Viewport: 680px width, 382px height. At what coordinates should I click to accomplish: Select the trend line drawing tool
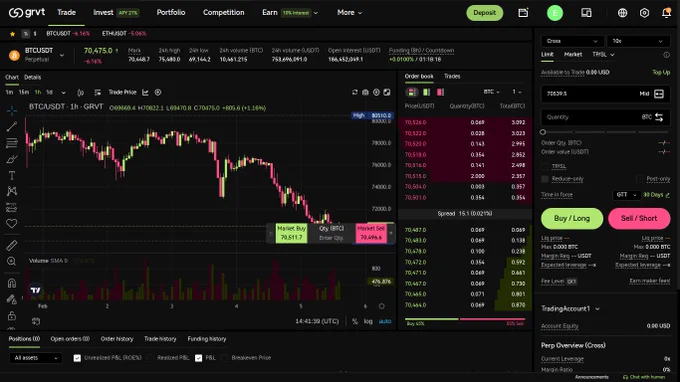coord(12,127)
